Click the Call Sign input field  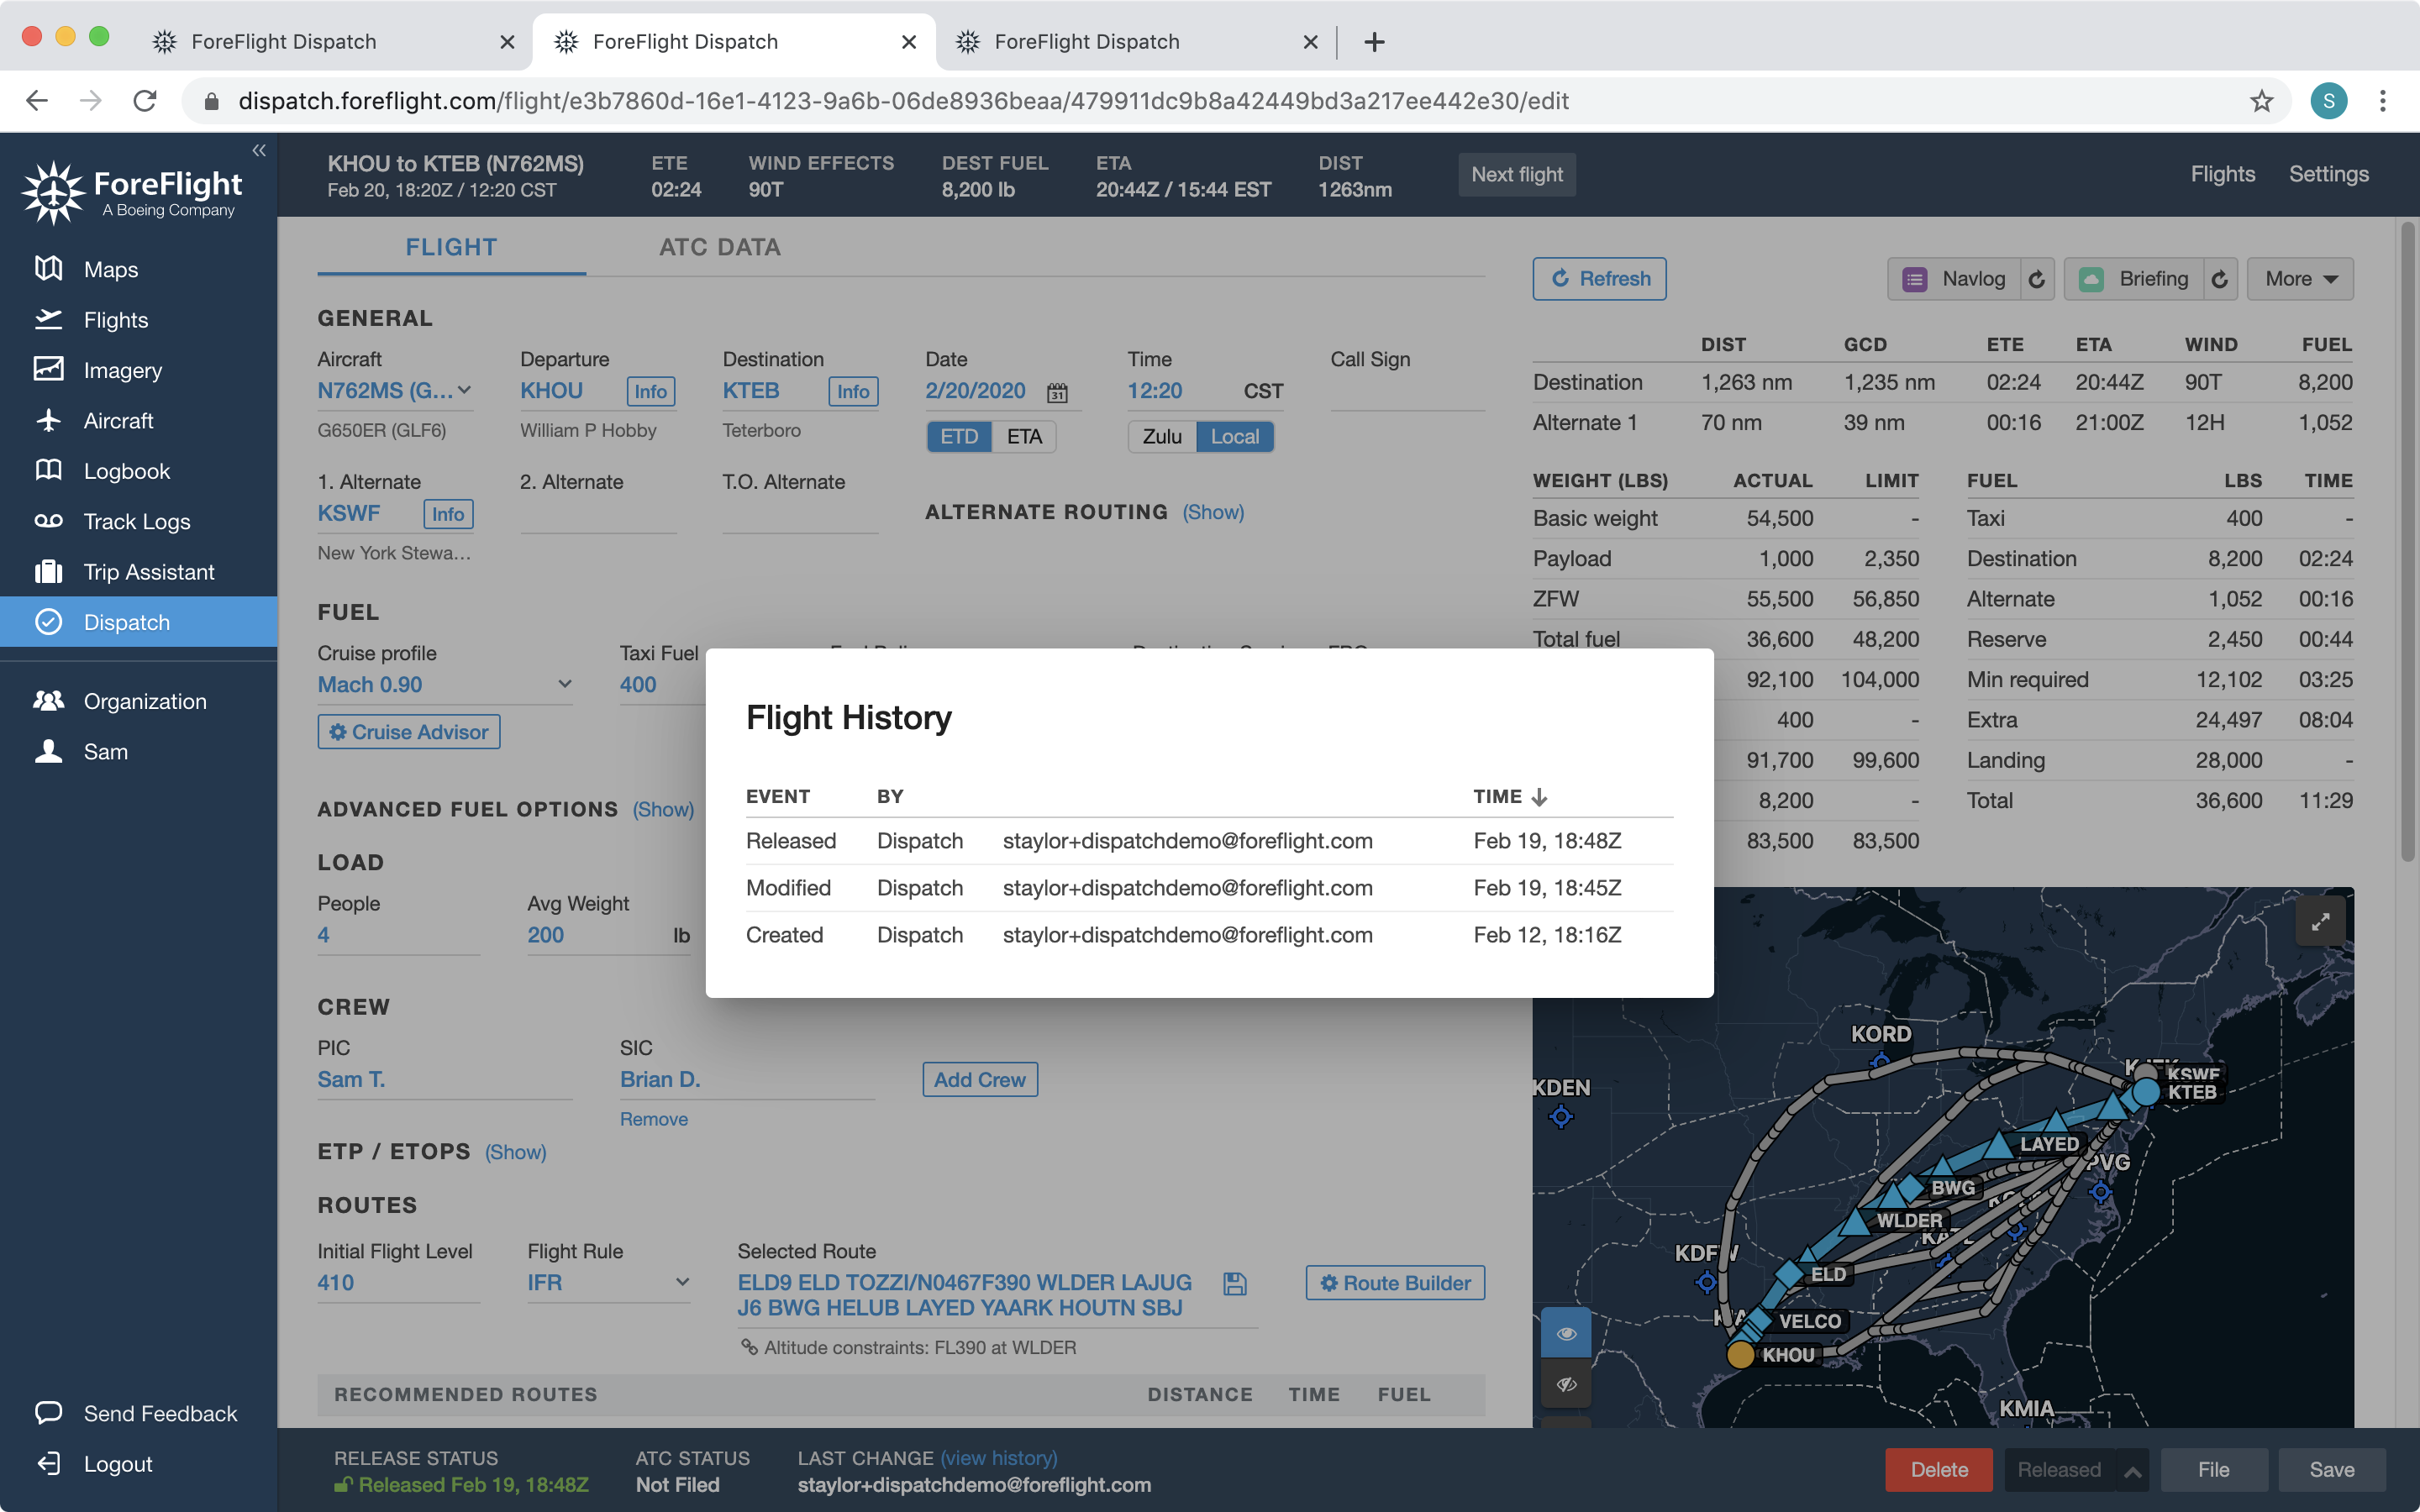coord(1407,391)
